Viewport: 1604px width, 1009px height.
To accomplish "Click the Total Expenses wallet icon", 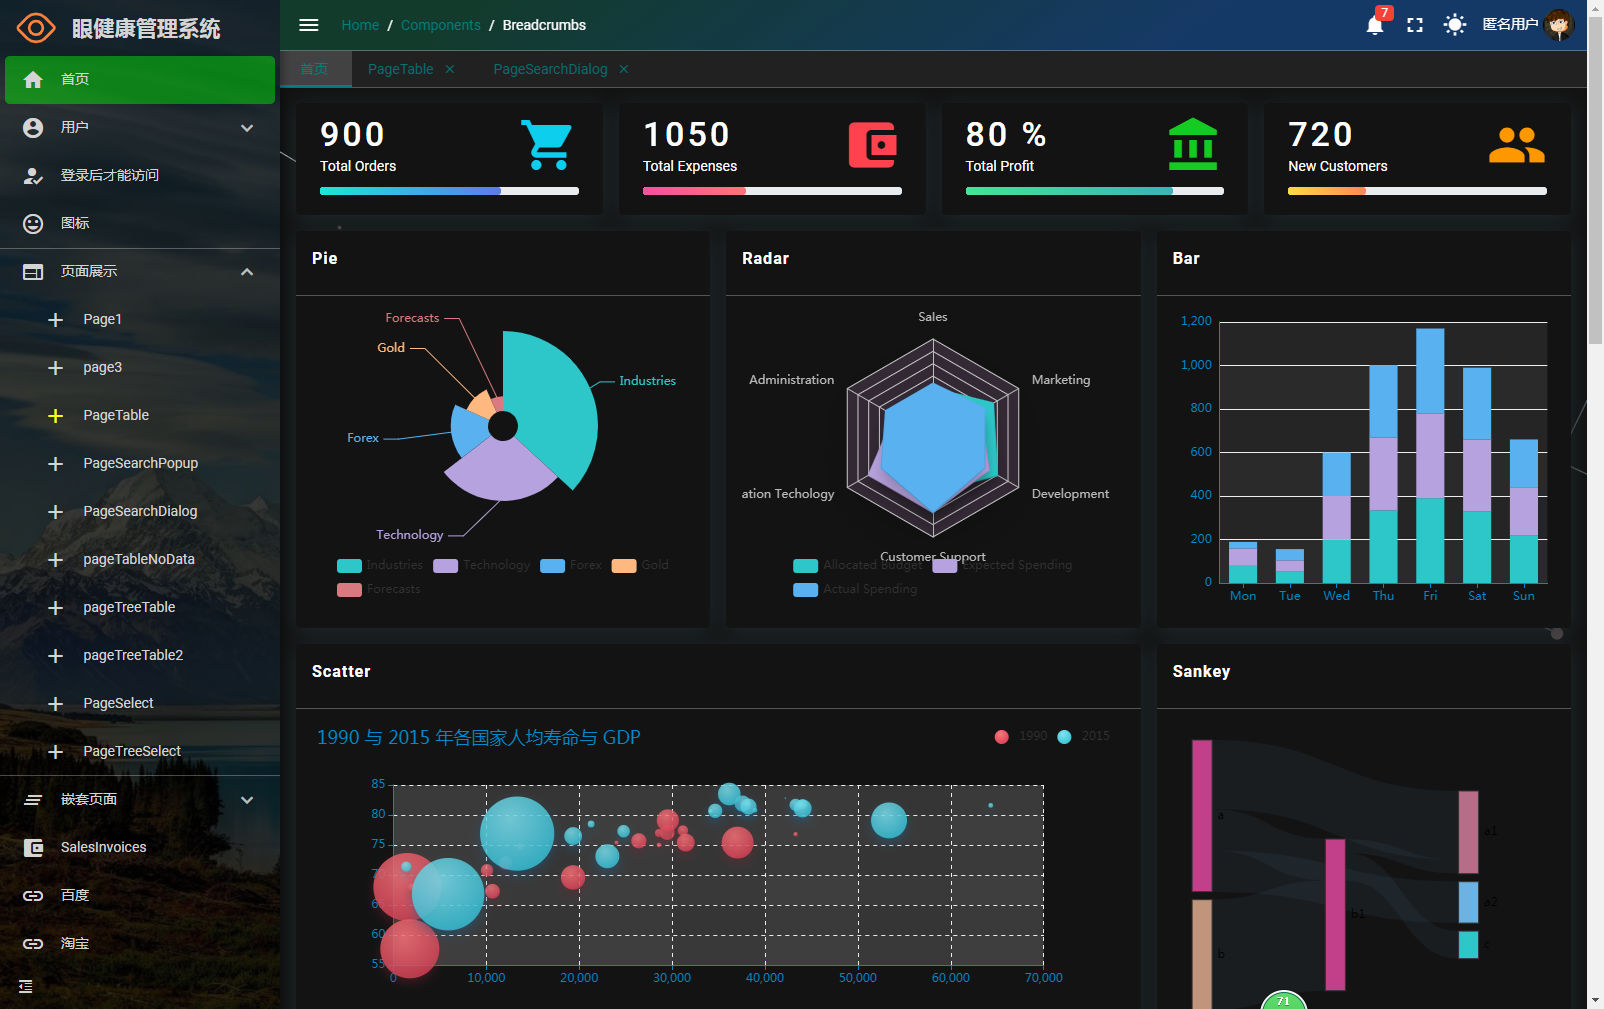I will (873, 145).
